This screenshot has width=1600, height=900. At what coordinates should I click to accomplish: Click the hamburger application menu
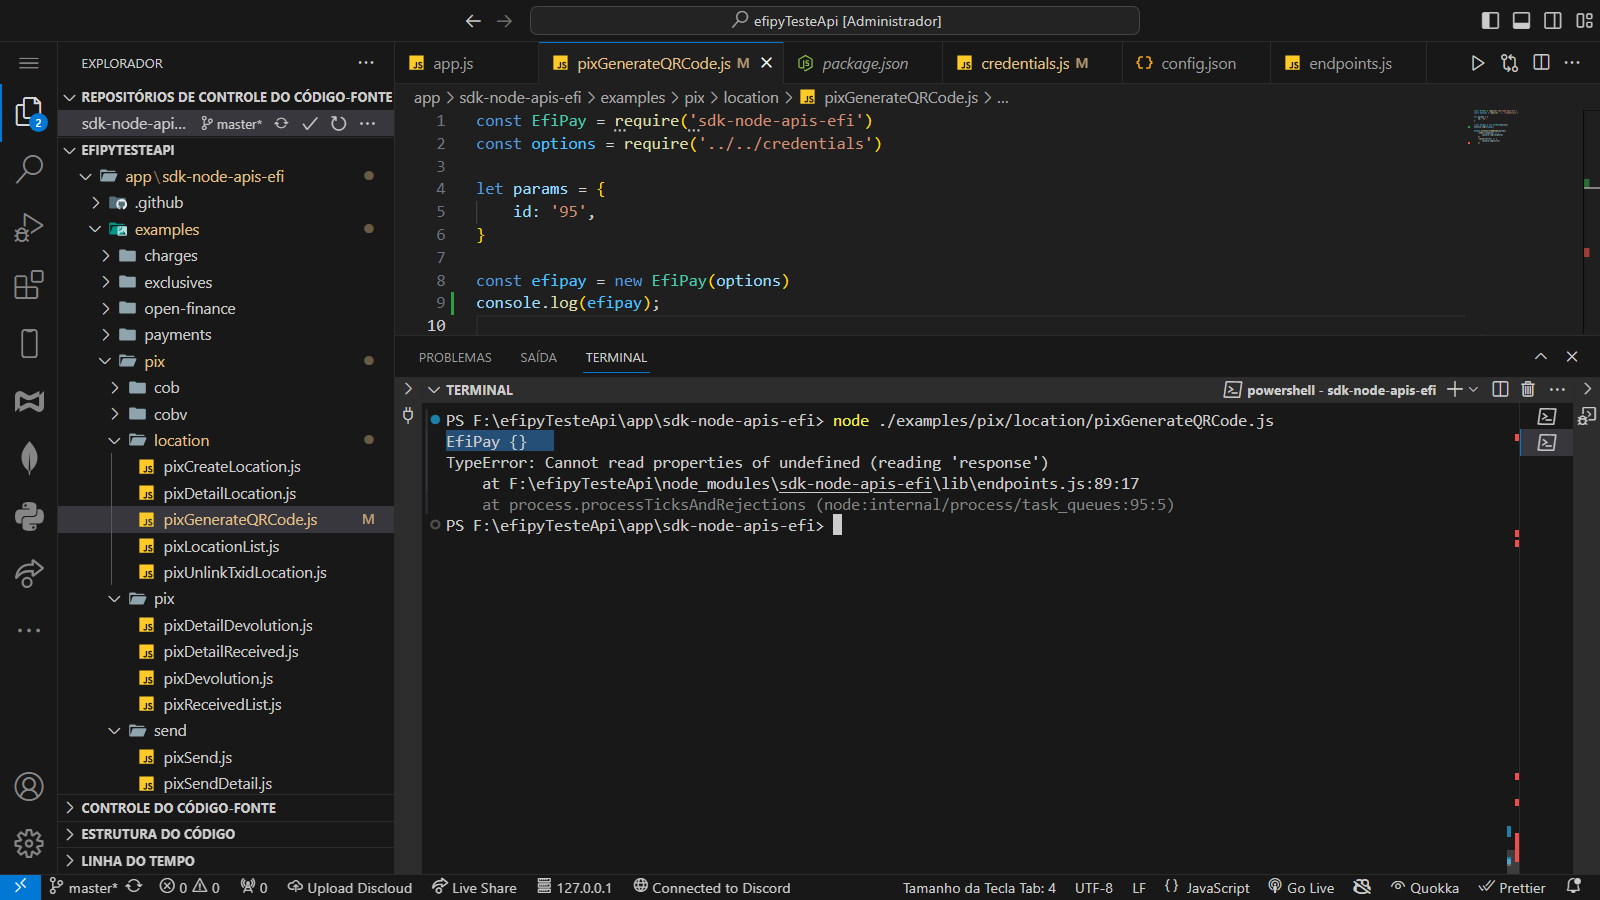click(29, 63)
